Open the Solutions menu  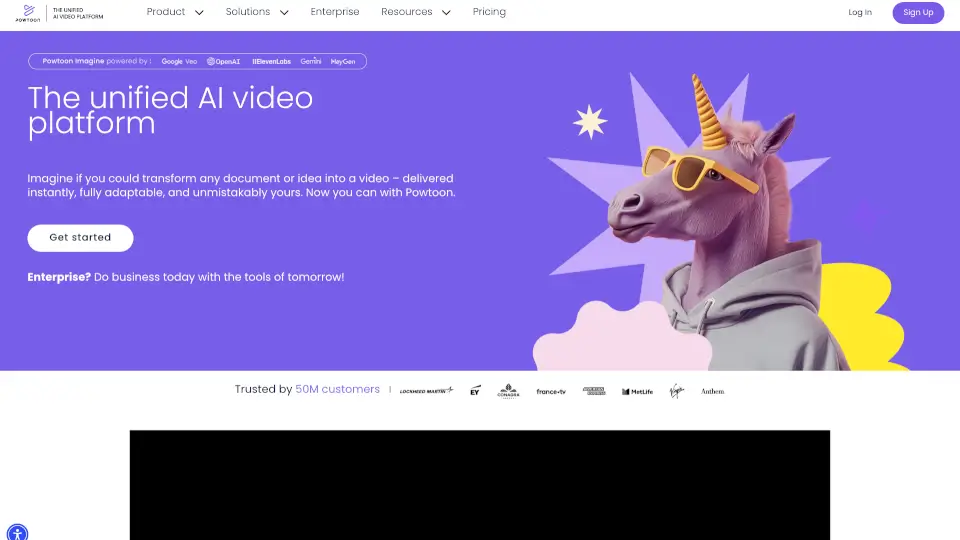pyautogui.click(x=247, y=12)
